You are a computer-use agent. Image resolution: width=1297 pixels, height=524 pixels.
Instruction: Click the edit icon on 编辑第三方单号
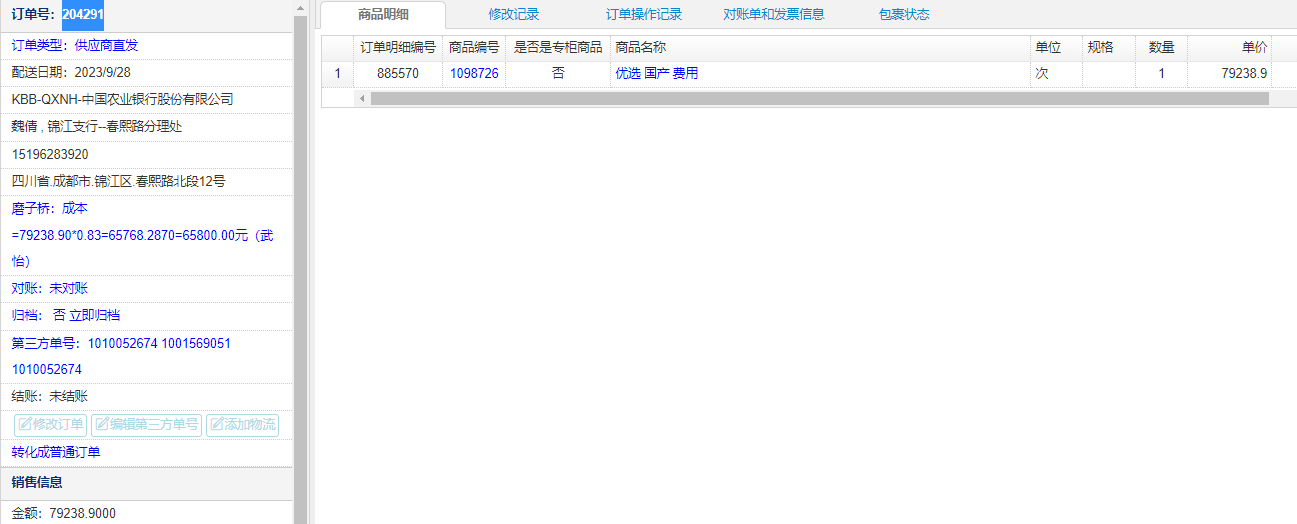(x=102, y=424)
